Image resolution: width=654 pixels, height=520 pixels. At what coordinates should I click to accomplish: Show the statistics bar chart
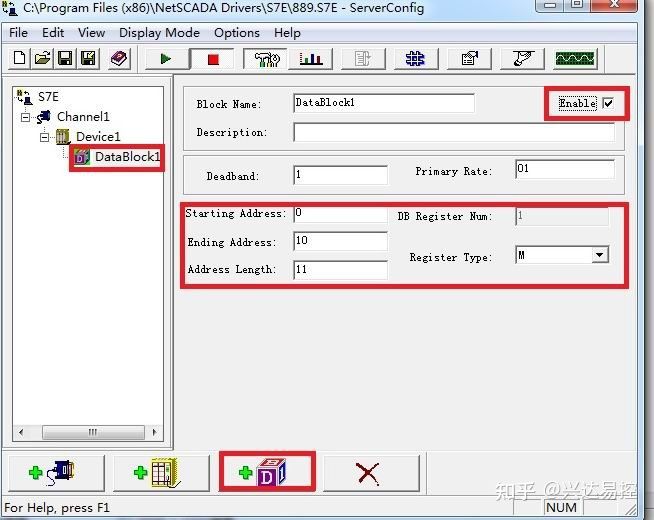click(311, 59)
